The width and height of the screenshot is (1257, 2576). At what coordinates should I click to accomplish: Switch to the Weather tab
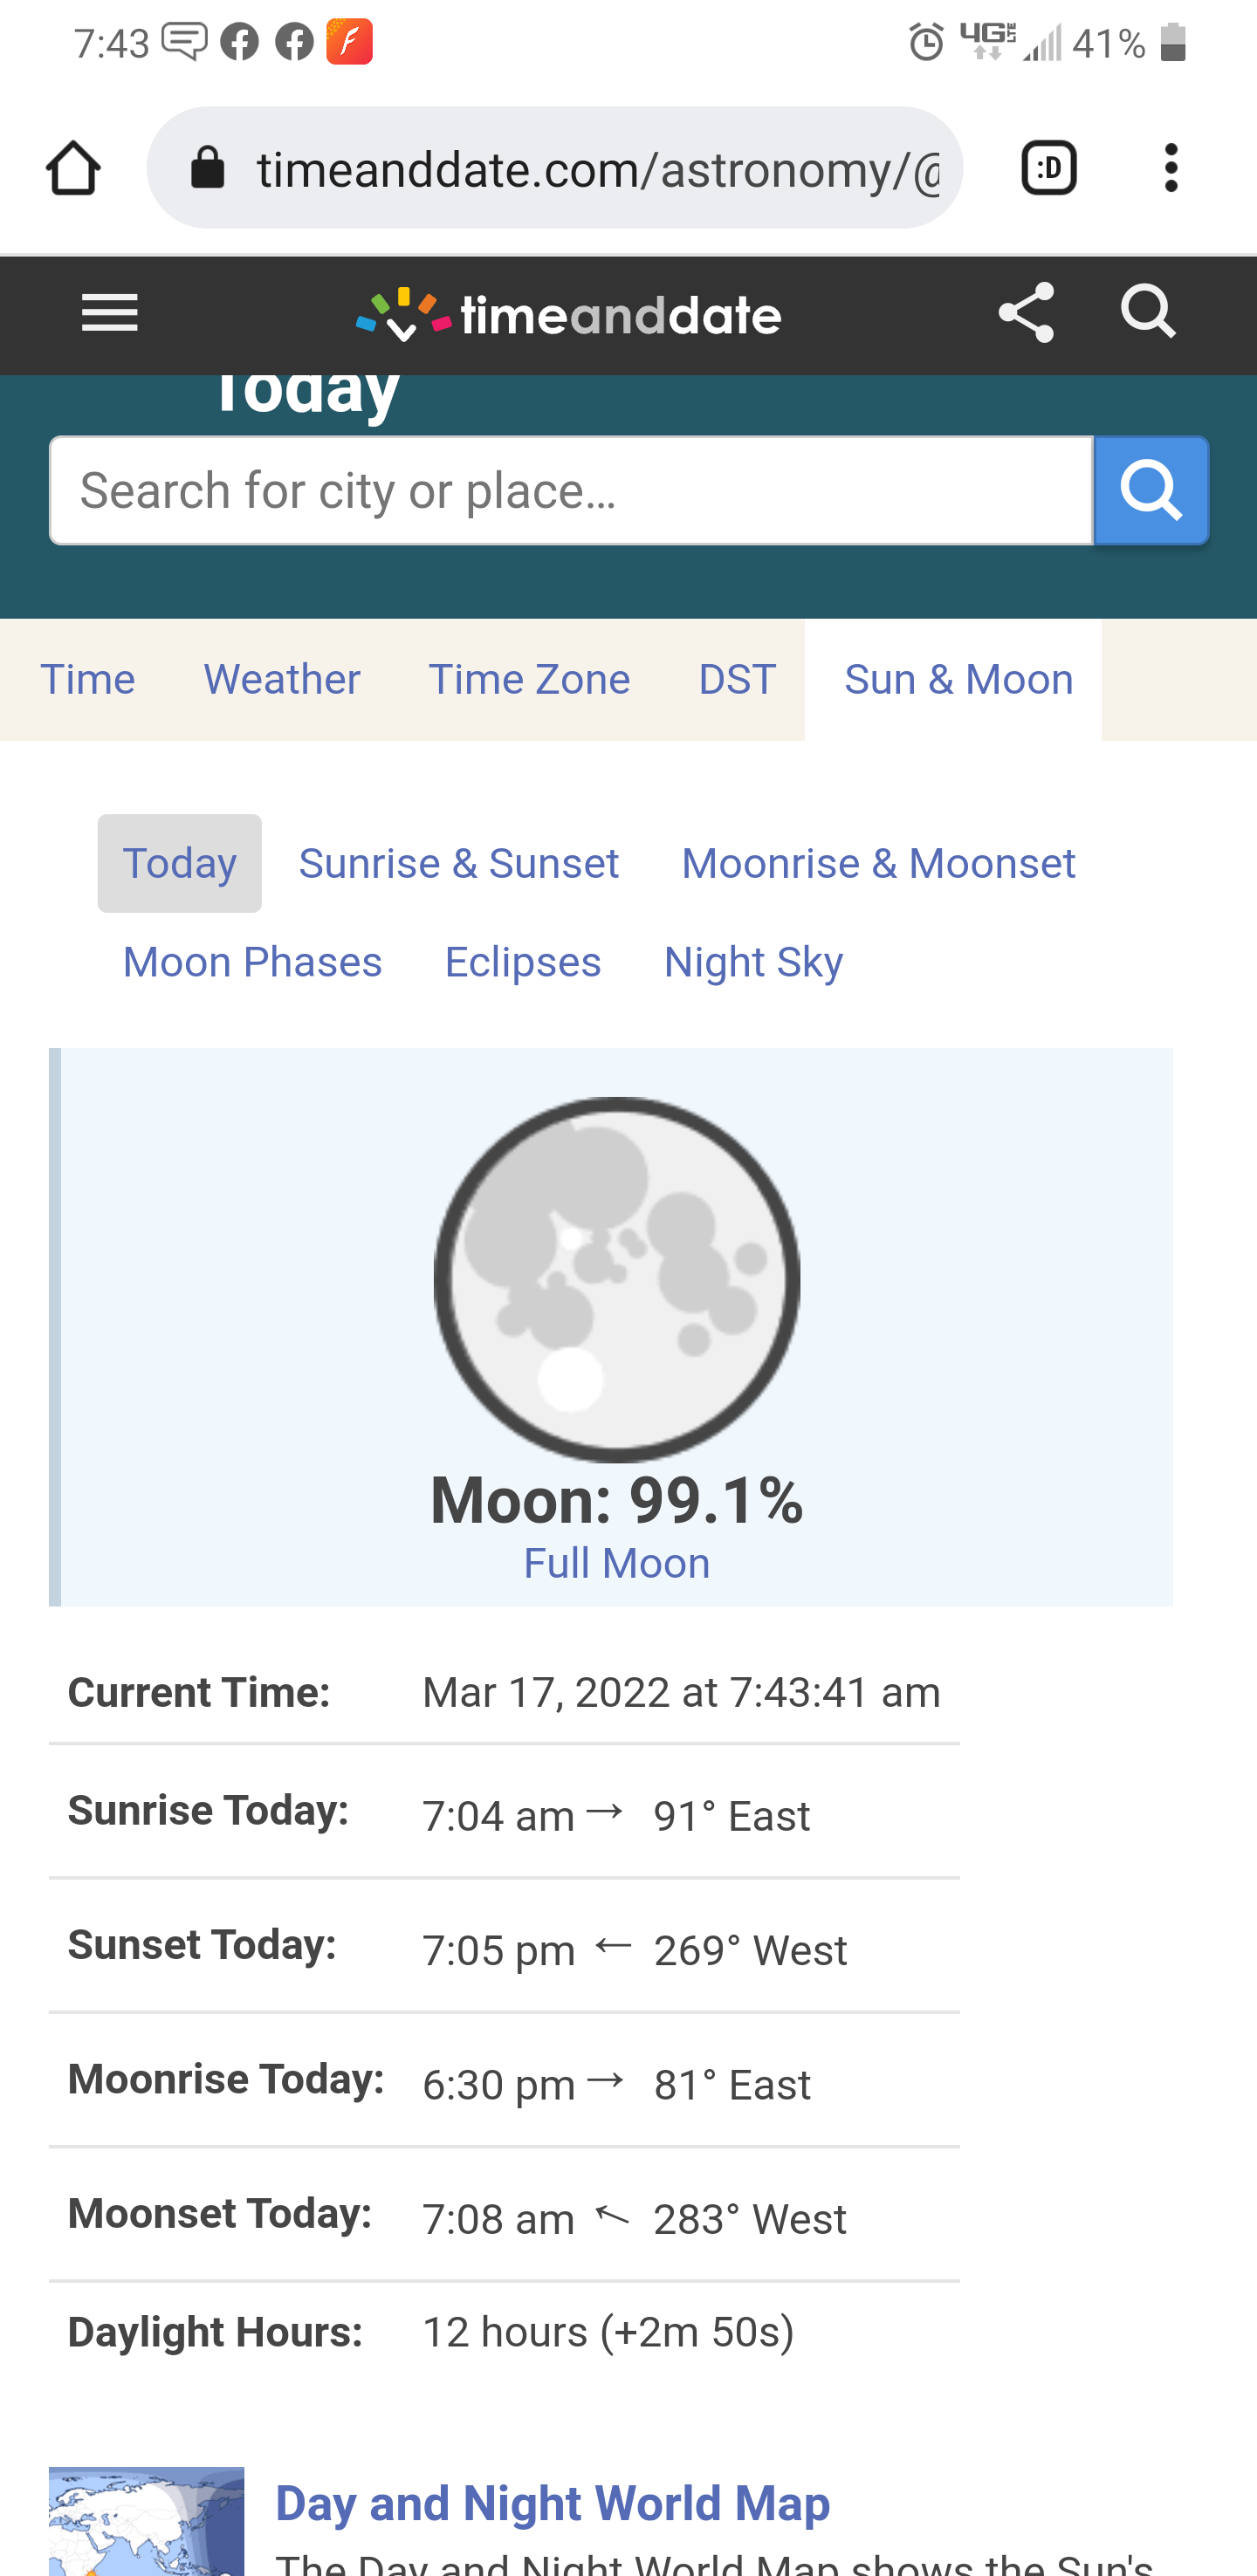[281, 680]
